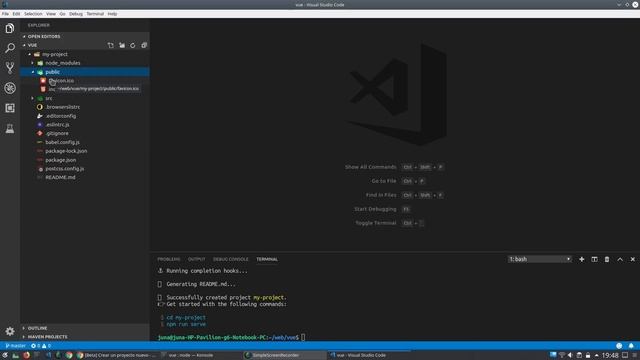Image resolution: width=640 pixels, height=360 pixels.
Task: Expand the node_modules folder
Action: click(33, 63)
